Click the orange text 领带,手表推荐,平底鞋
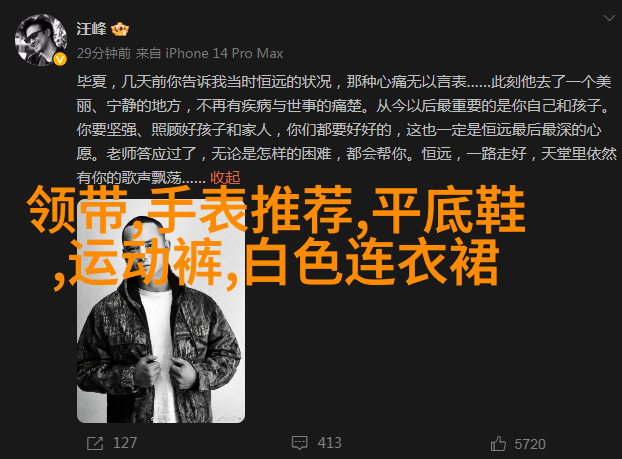622x459 pixels. pyautogui.click(x=276, y=209)
